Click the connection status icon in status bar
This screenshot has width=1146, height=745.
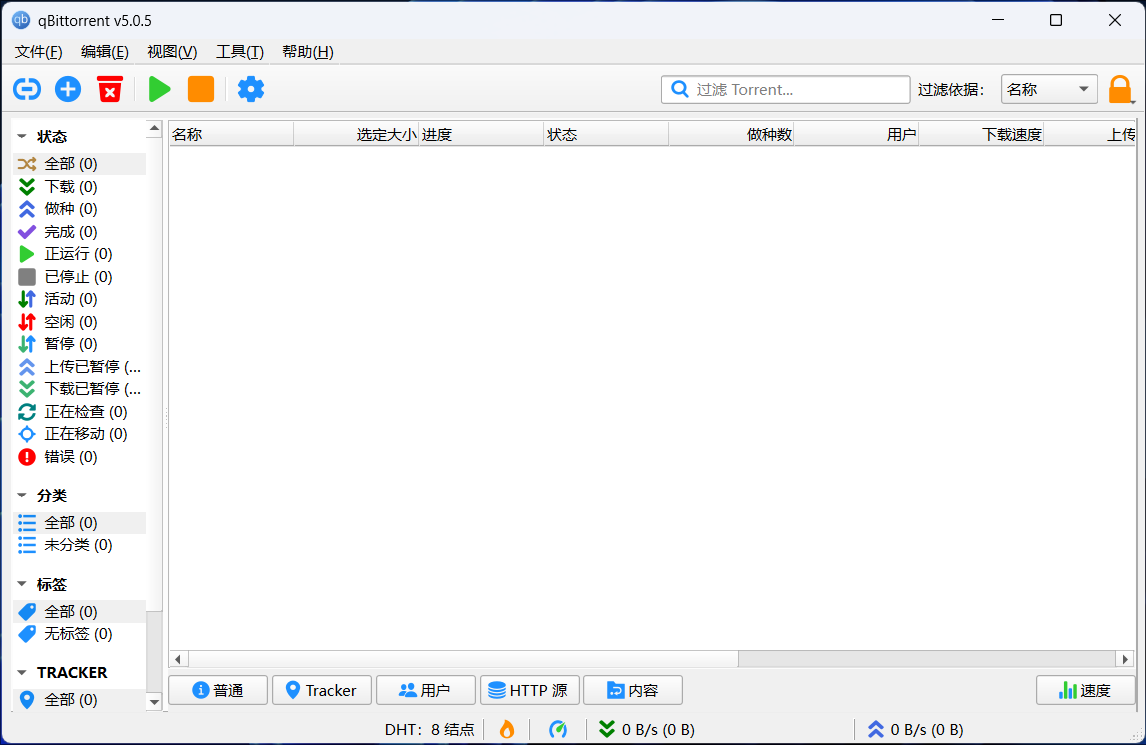pos(558,729)
